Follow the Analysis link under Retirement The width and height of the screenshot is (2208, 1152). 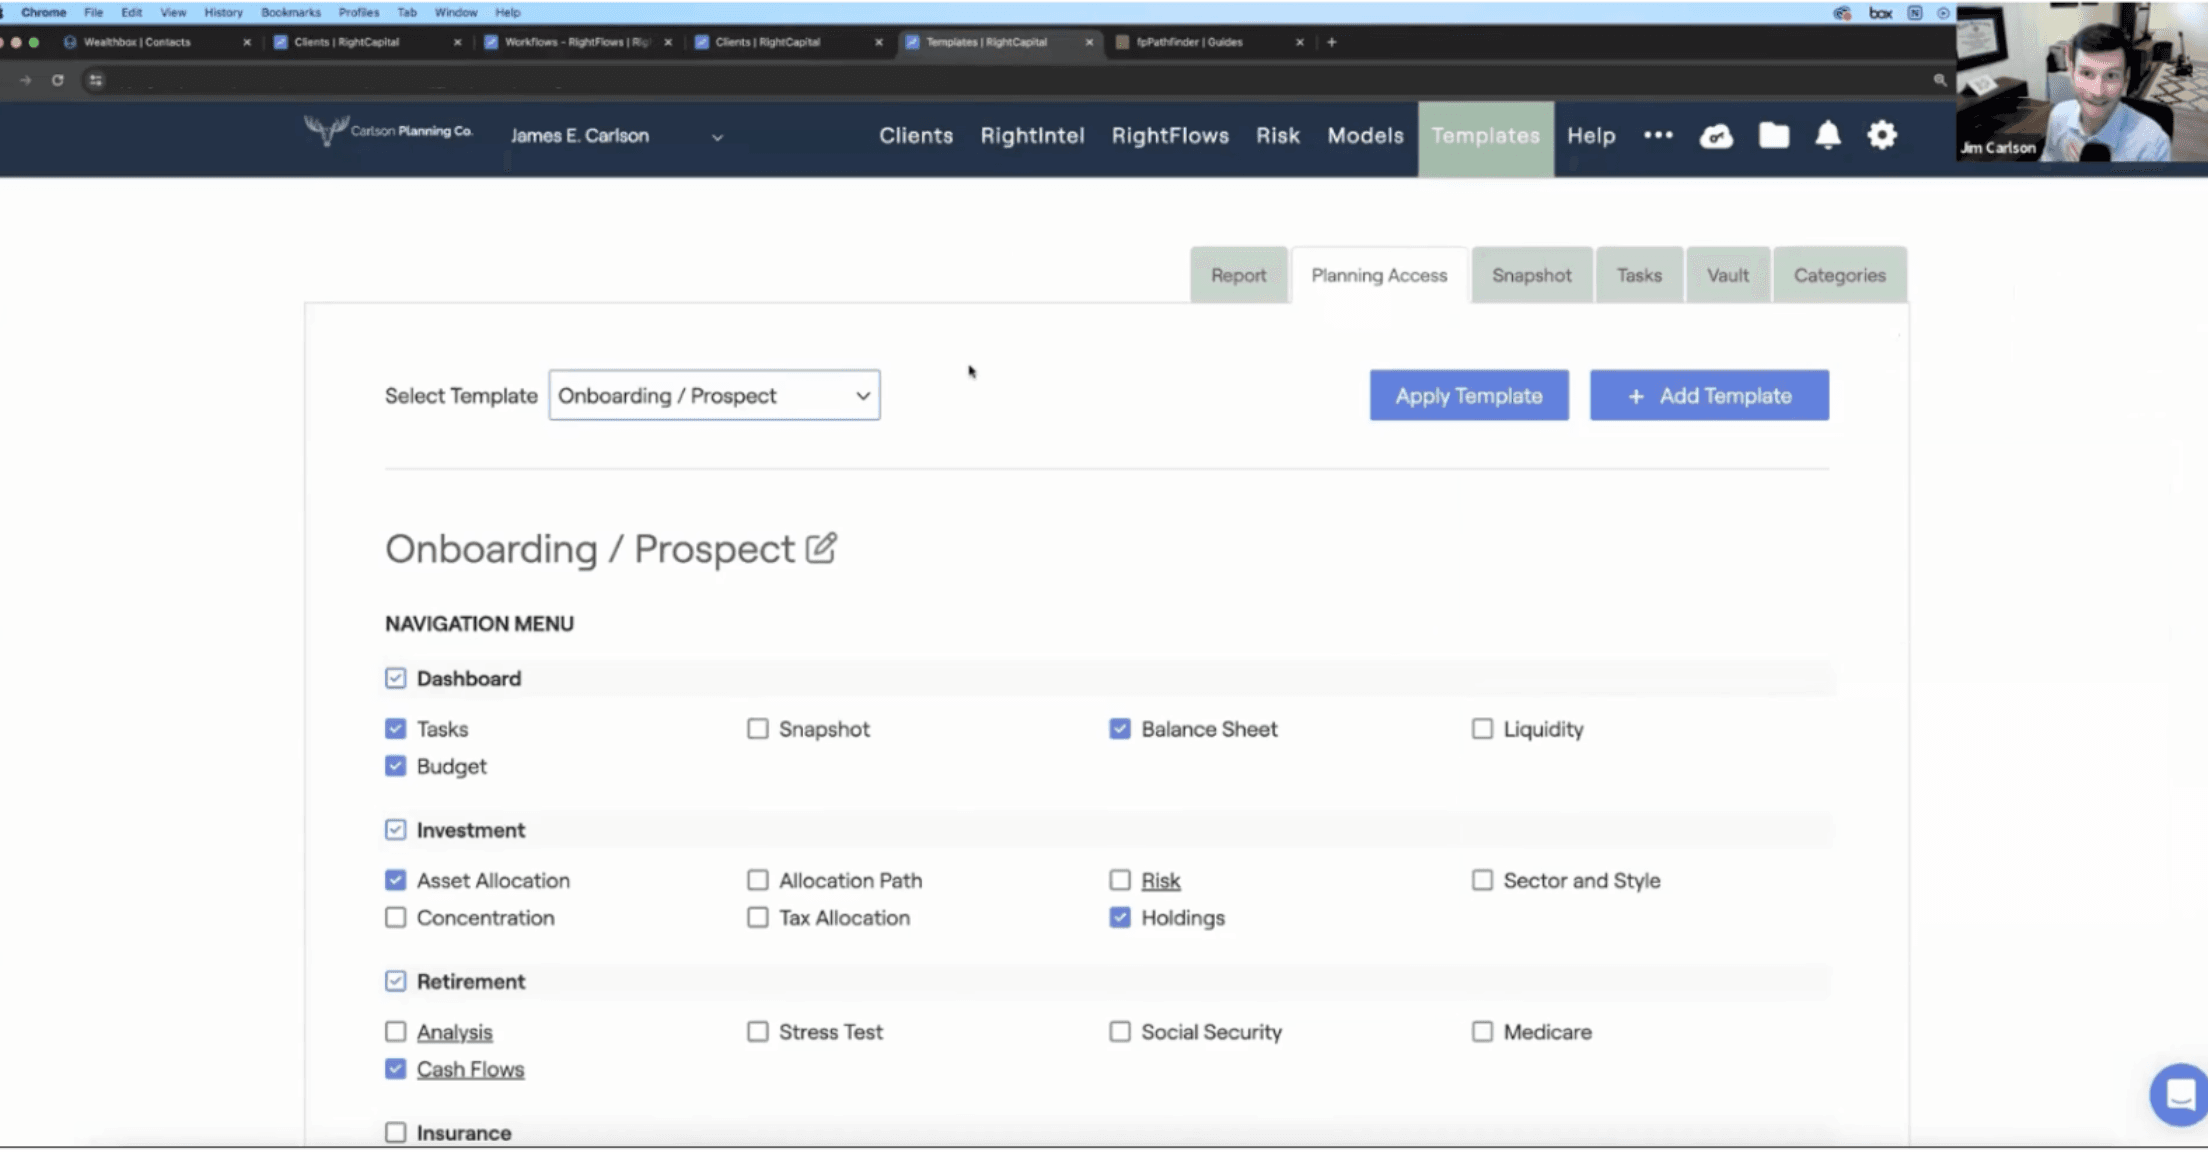coord(454,1031)
